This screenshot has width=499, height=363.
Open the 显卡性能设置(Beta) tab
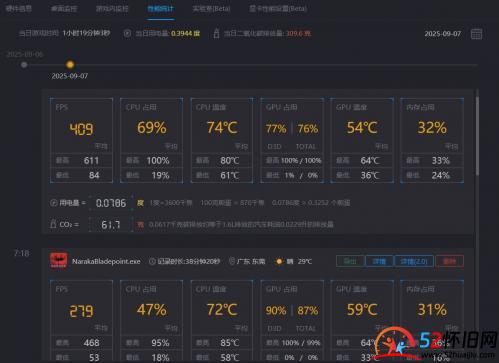pyautogui.click(x=278, y=9)
